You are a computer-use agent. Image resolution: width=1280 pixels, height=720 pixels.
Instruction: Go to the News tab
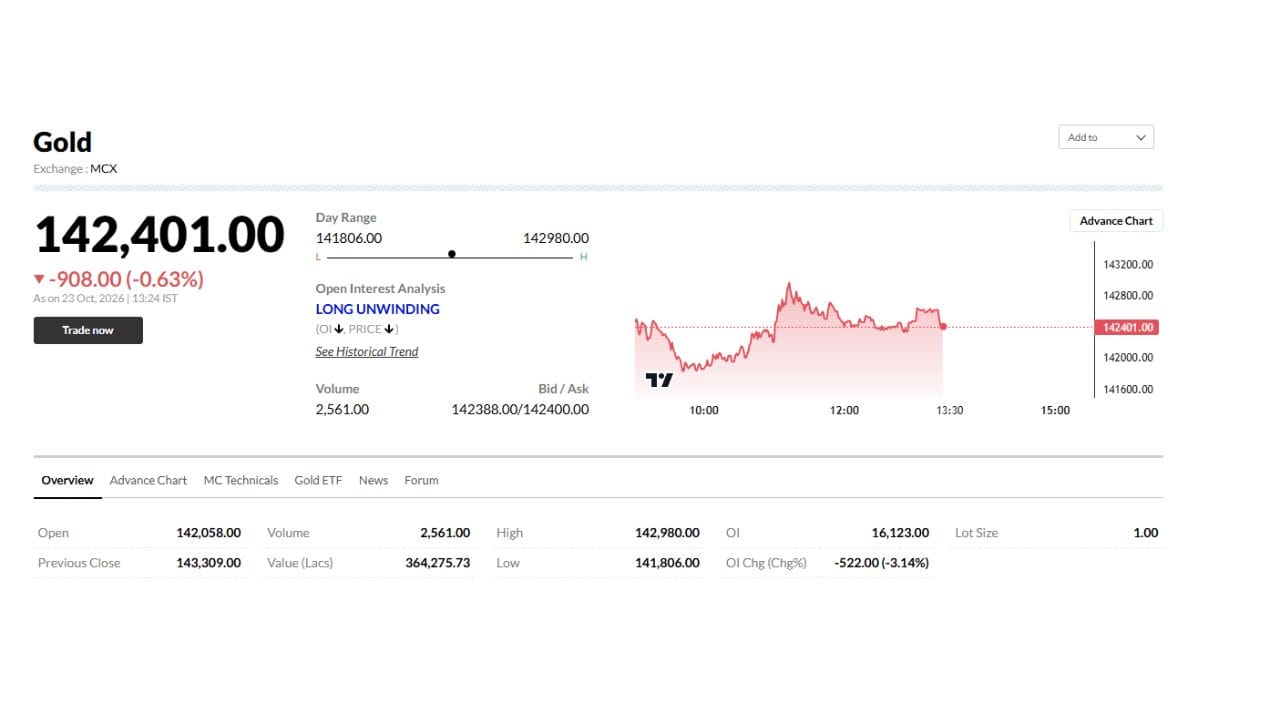coord(373,480)
